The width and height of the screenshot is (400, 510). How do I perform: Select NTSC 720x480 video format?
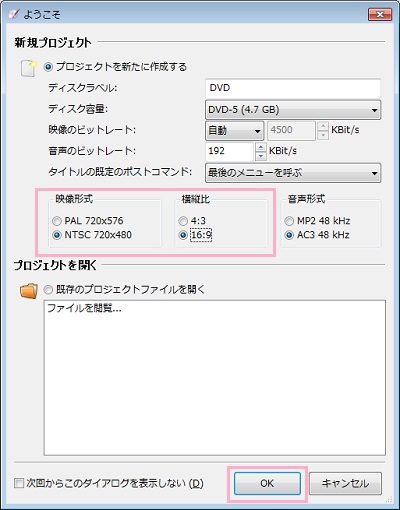pyautogui.click(x=57, y=235)
